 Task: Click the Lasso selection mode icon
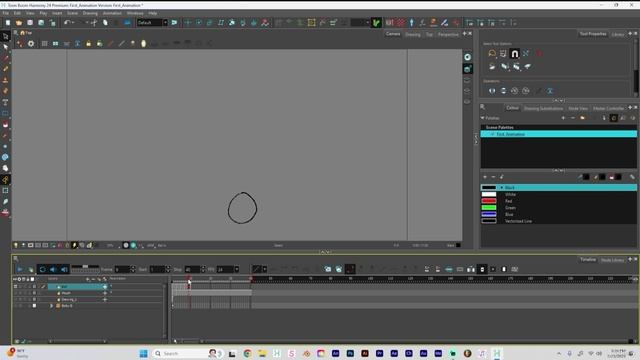(x=492, y=53)
